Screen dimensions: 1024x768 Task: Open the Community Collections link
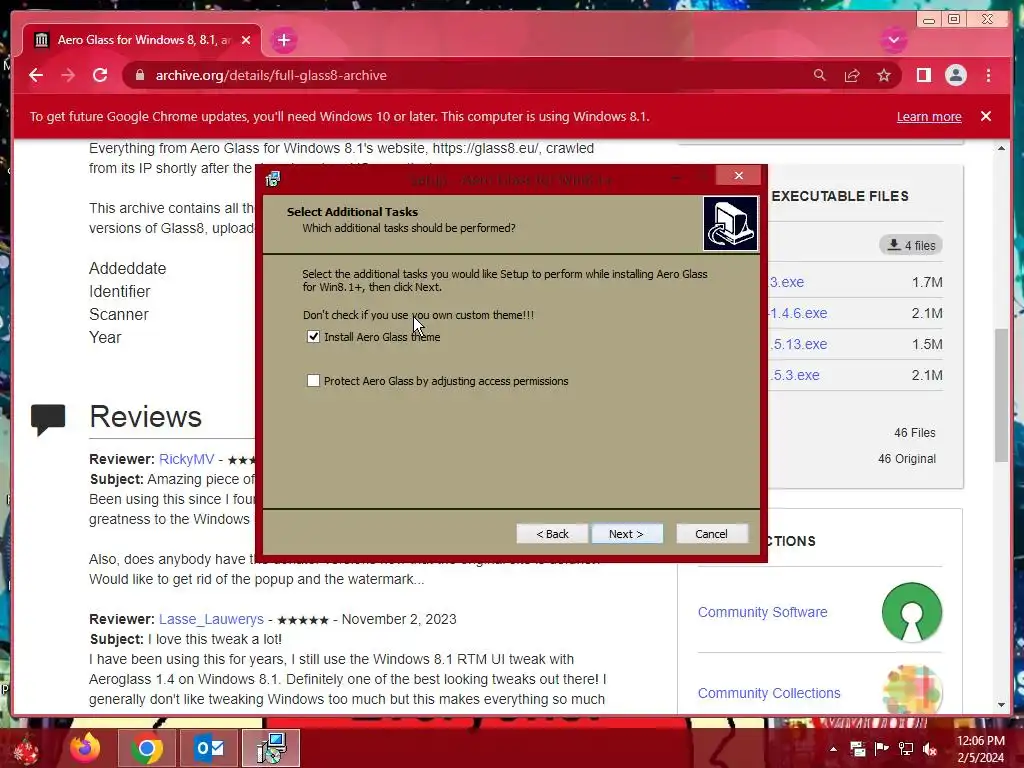pos(769,693)
